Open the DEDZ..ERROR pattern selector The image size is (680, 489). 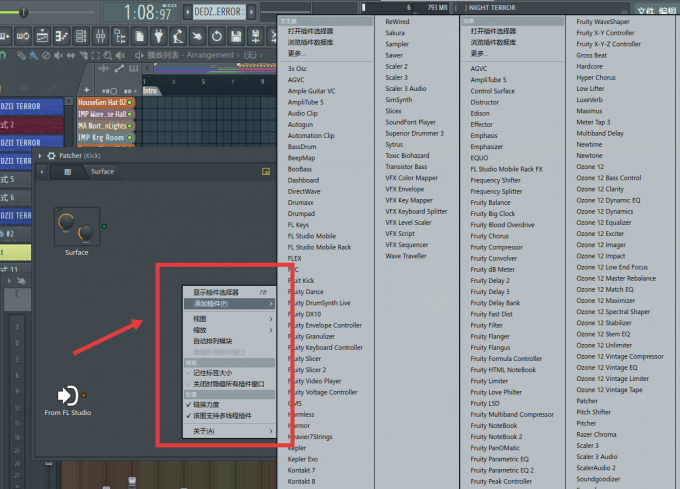tap(219, 12)
